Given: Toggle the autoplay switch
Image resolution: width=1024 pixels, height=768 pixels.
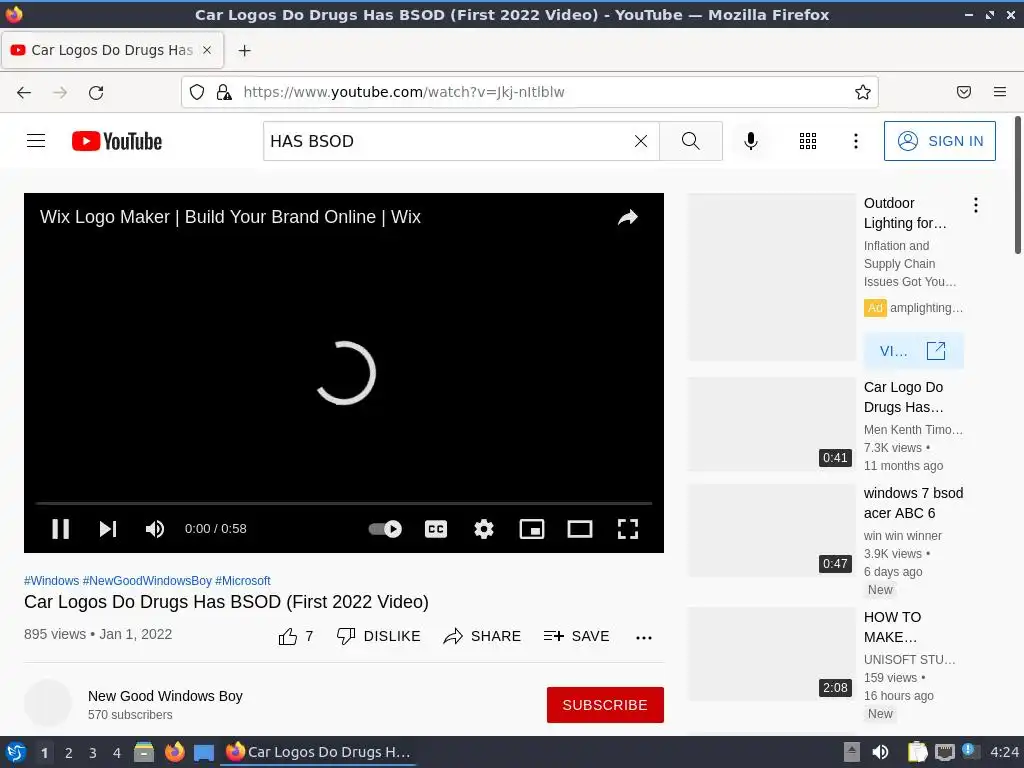Looking at the screenshot, I should (385, 529).
